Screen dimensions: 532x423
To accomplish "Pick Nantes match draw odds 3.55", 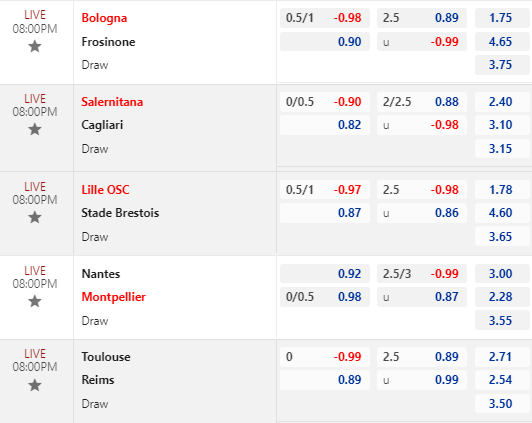I will coord(502,321).
